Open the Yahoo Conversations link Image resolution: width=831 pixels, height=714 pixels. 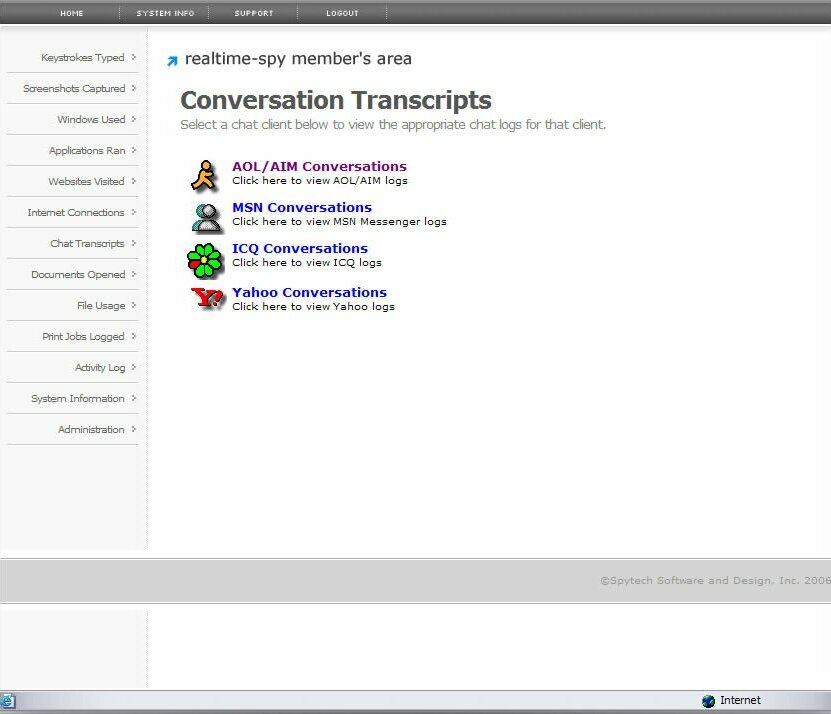click(x=309, y=292)
